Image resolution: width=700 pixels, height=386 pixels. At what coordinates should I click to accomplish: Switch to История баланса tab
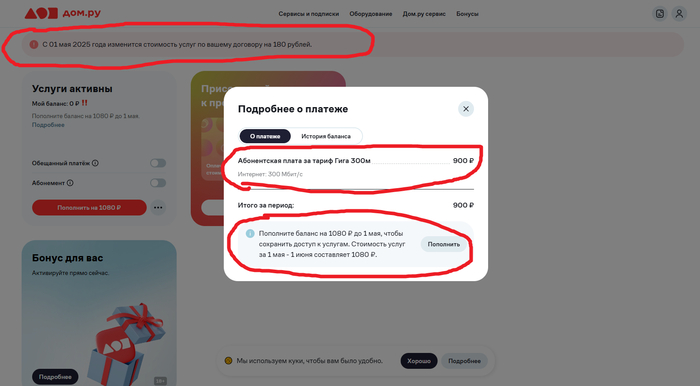pyautogui.click(x=326, y=136)
